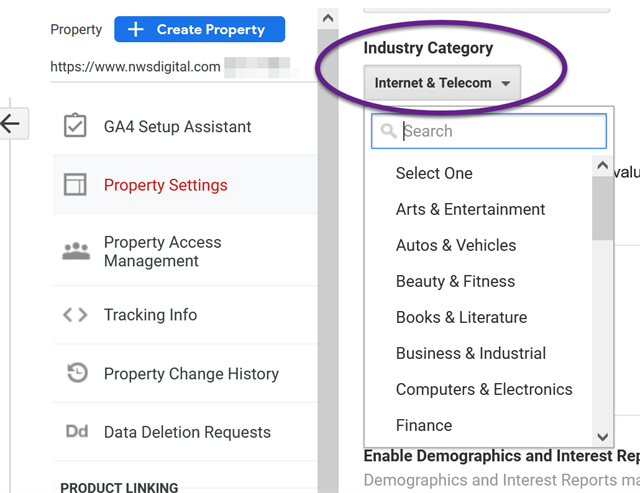
Task: Select Business & Industrial option
Action: (x=471, y=353)
